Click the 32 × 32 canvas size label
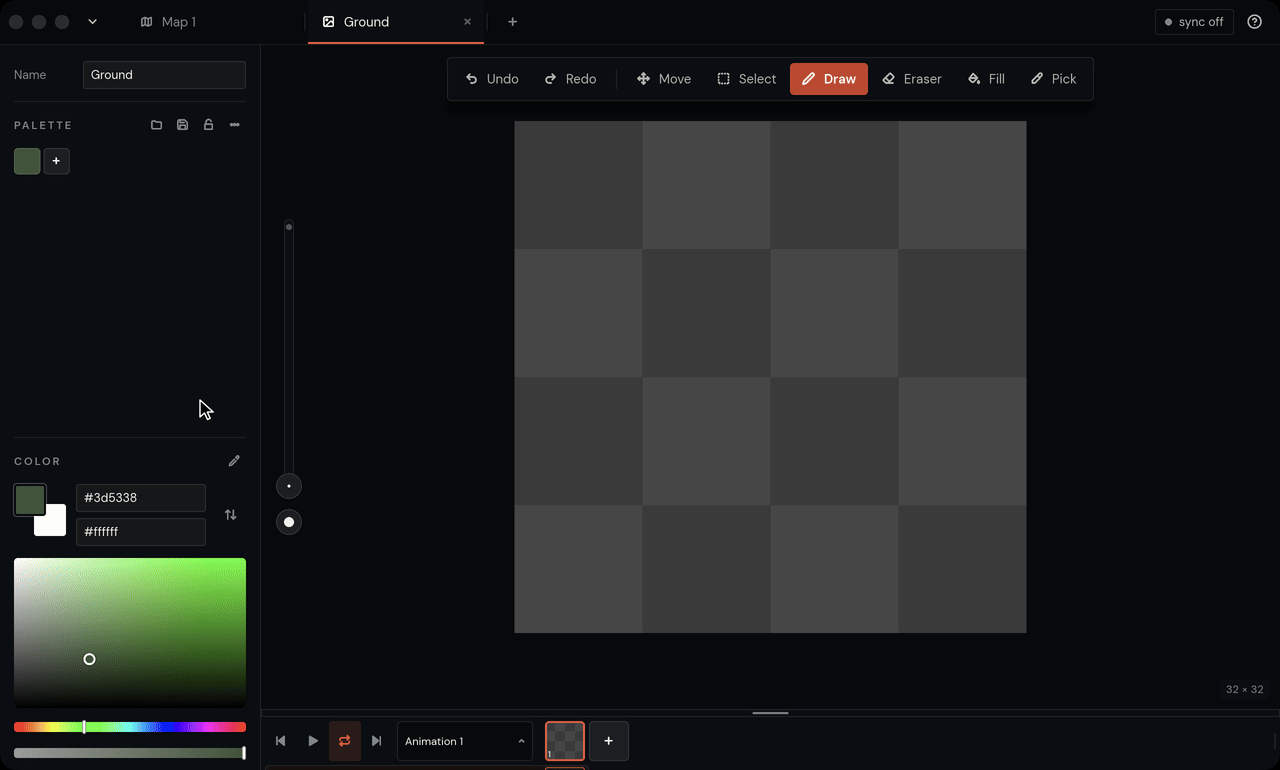This screenshot has width=1280, height=770. pyautogui.click(x=1245, y=689)
